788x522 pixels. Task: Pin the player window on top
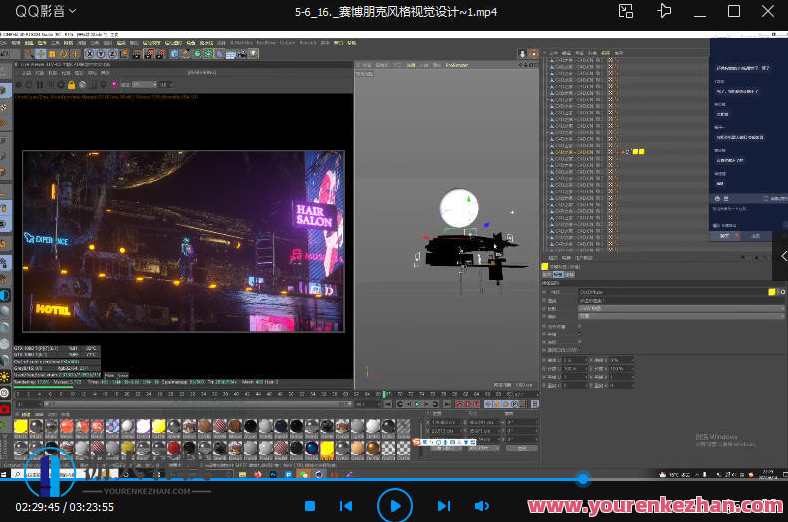pyautogui.click(x=664, y=11)
